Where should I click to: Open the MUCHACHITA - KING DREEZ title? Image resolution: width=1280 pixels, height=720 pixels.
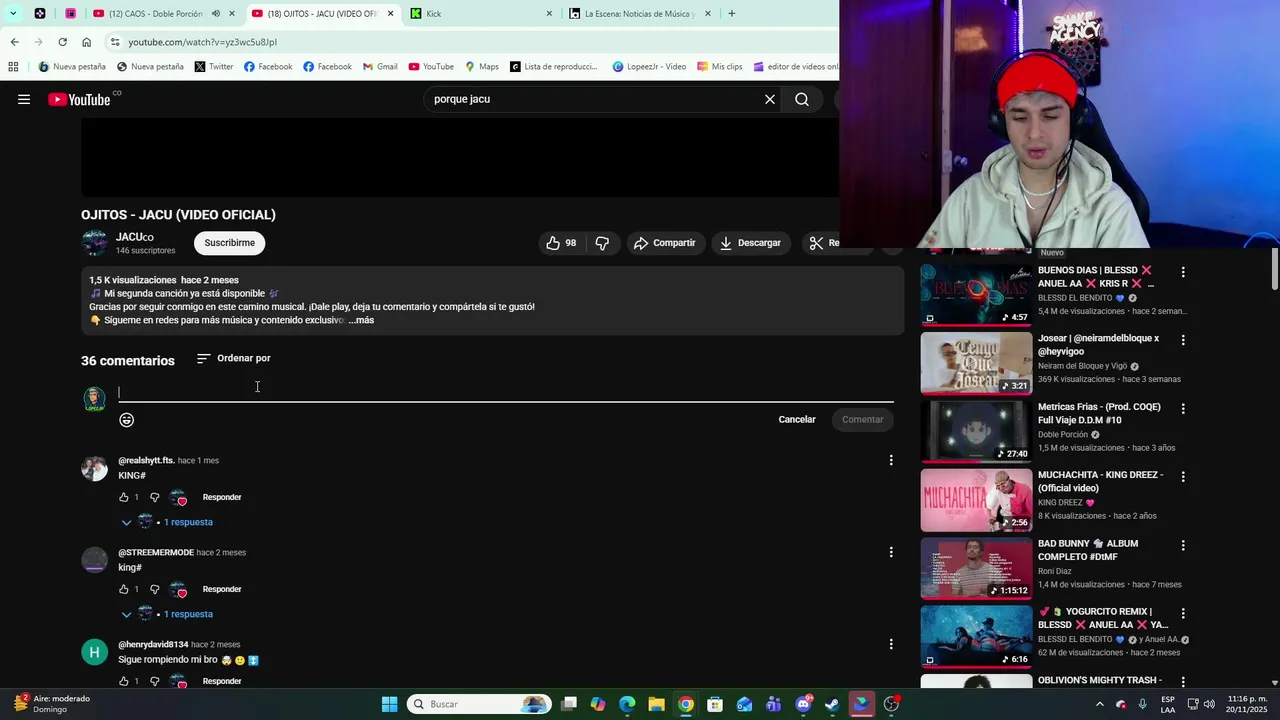[x=1100, y=481]
